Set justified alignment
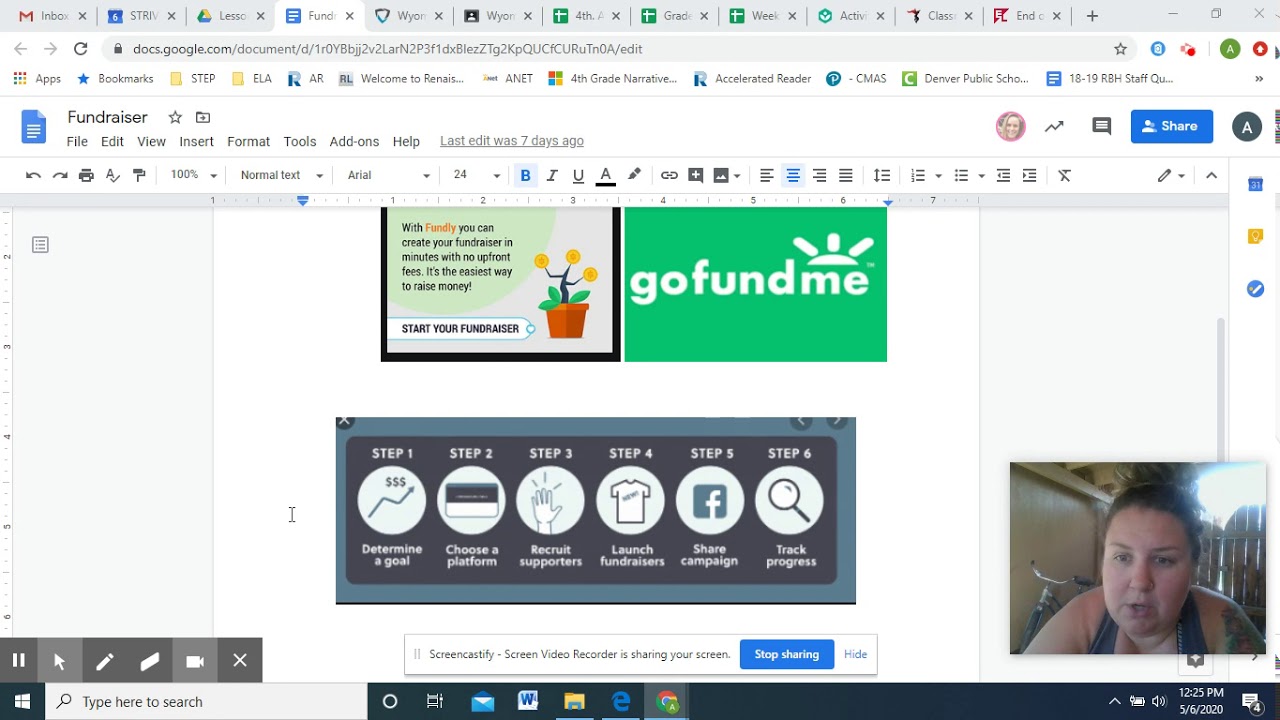The width and height of the screenshot is (1280, 720). point(846,175)
